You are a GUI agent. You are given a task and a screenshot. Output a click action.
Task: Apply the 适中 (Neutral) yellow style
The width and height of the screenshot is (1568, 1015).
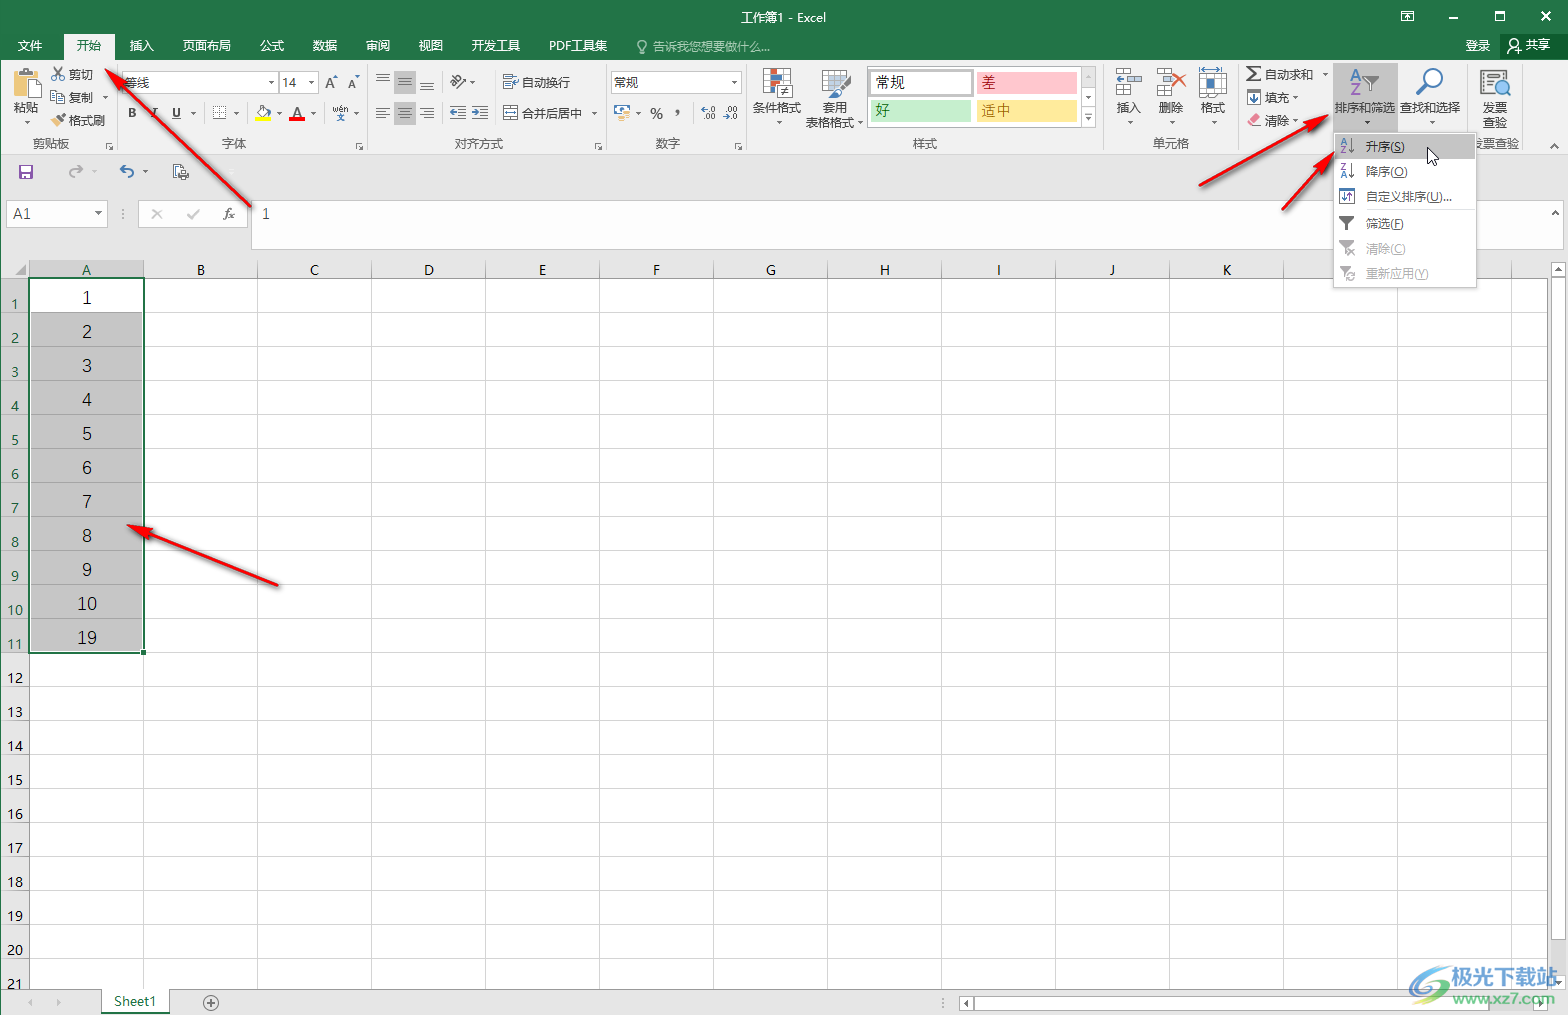click(x=1027, y=111)
